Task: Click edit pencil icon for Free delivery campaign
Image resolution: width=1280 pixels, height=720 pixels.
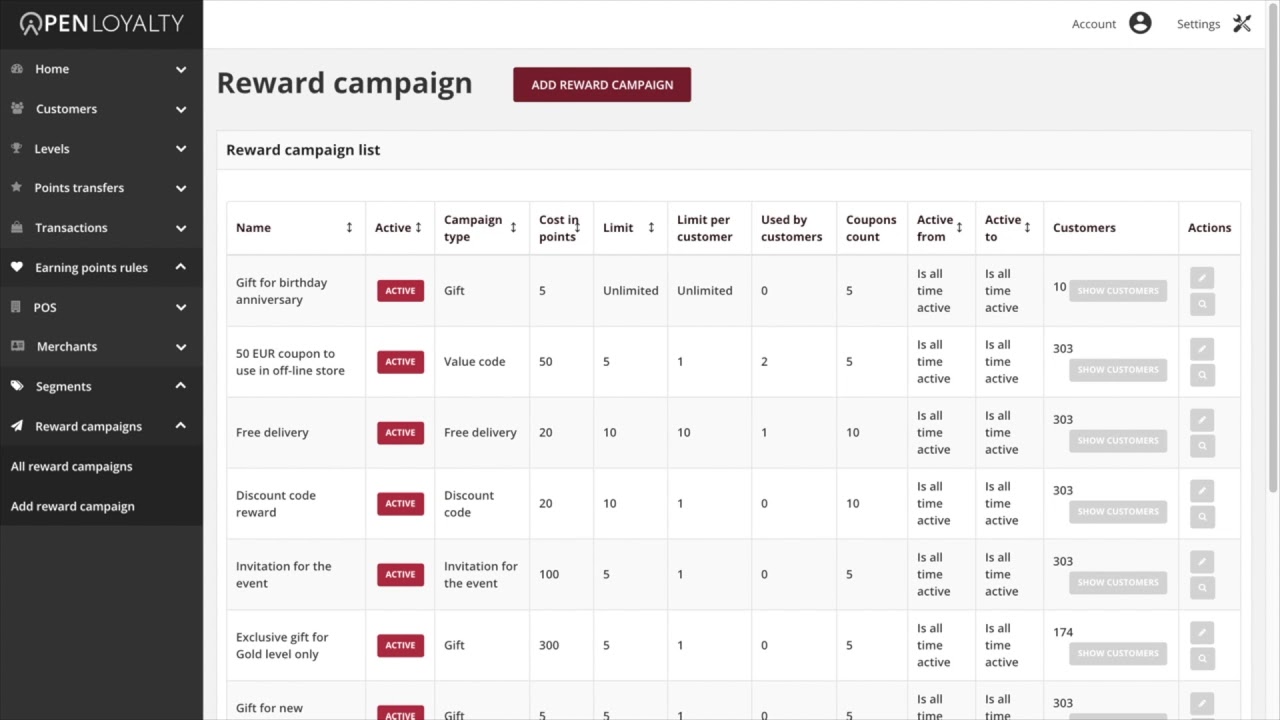Action: (x=1202, y=420)
